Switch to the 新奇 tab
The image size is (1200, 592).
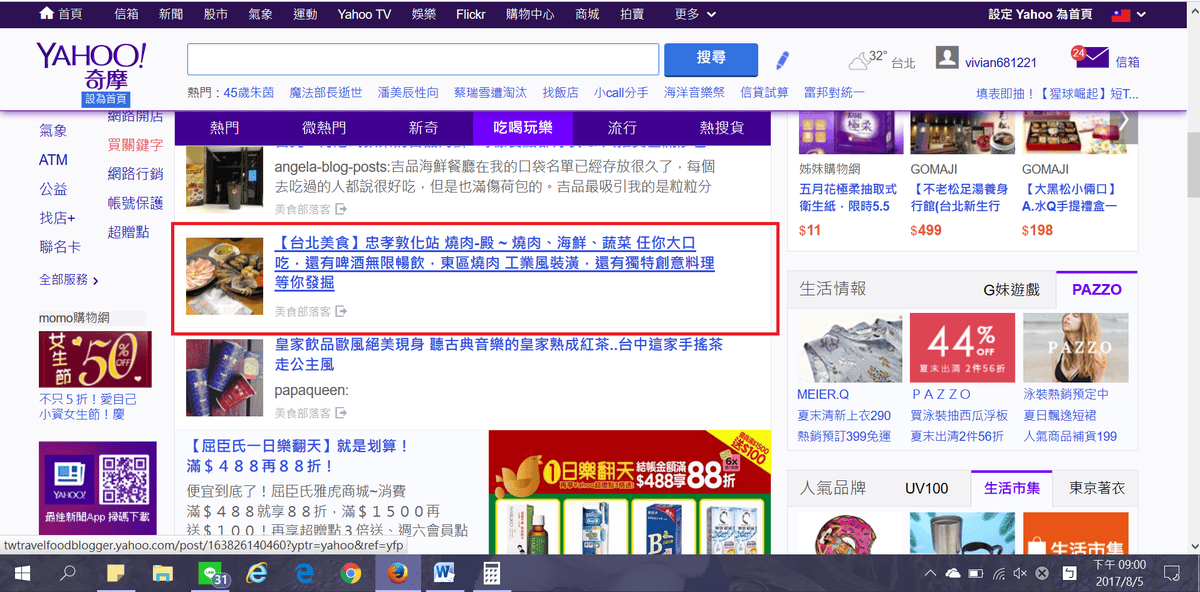[x=423, y=128]
